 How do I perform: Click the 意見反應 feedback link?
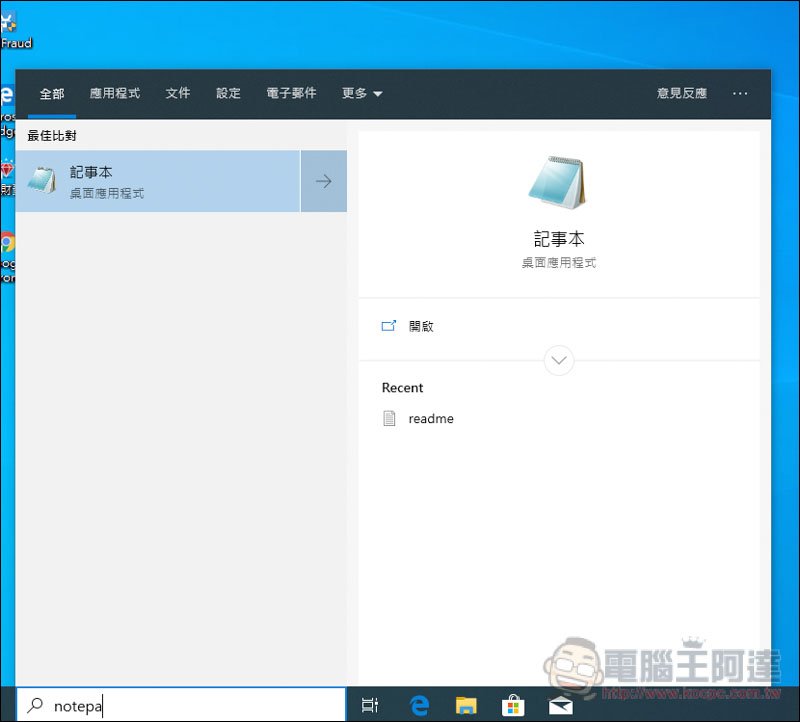(x=682, y=93)
